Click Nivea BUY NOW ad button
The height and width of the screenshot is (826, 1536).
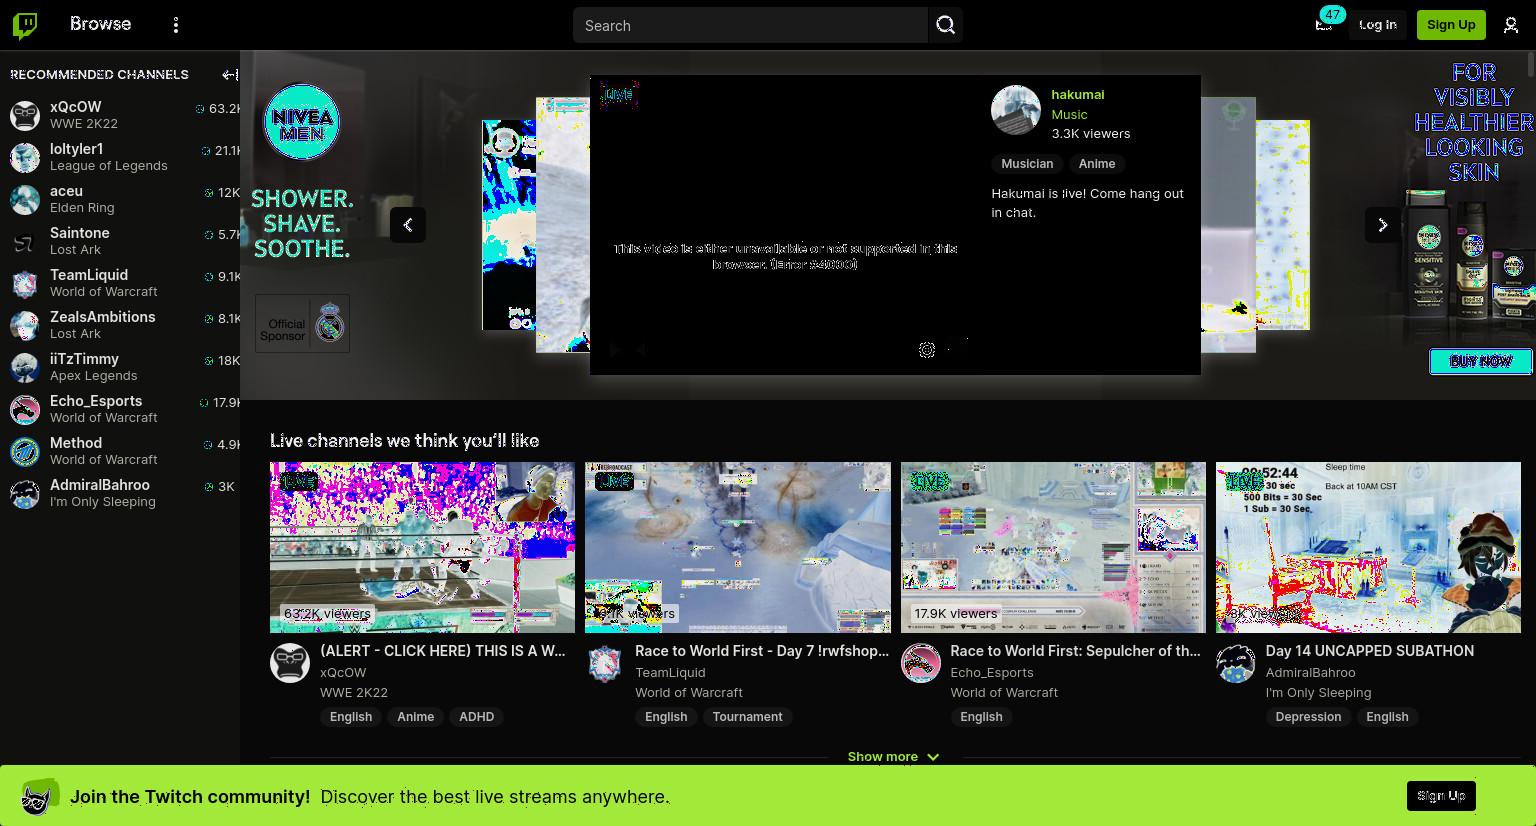[x=1481, y=361]
